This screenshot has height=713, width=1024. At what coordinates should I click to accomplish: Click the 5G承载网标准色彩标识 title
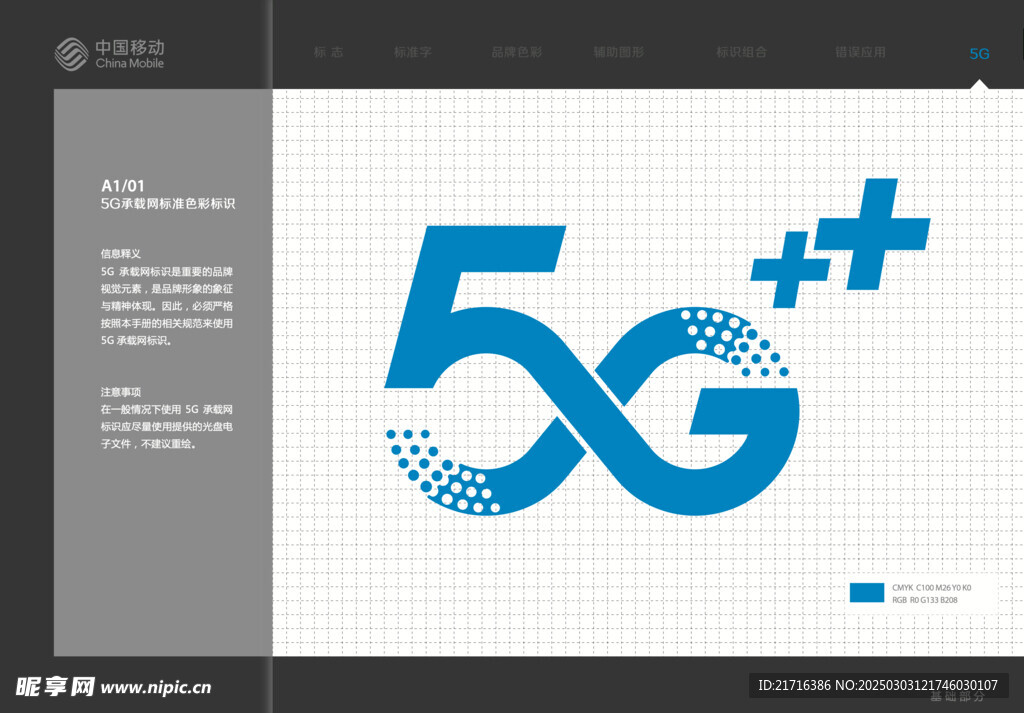[168, 204]
